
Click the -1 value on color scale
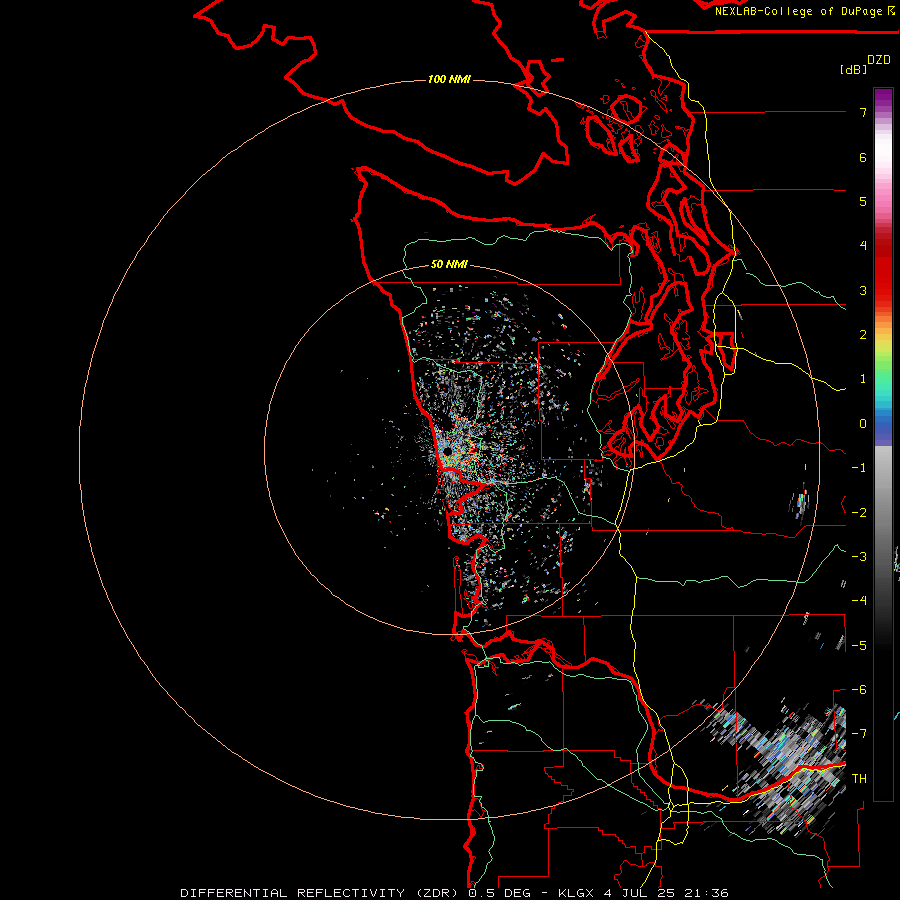click(859, 468)
